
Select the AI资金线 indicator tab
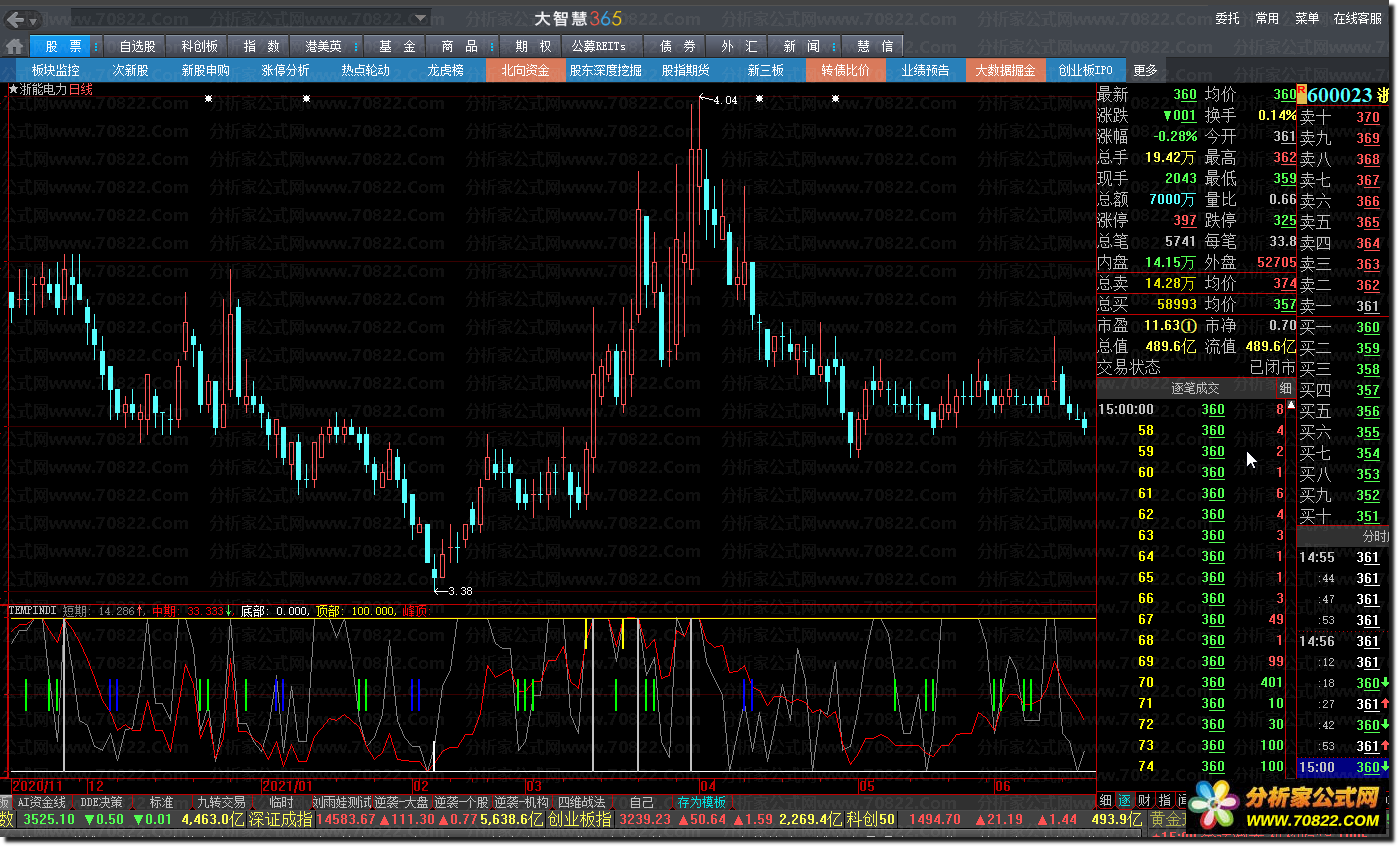(42, 802)
